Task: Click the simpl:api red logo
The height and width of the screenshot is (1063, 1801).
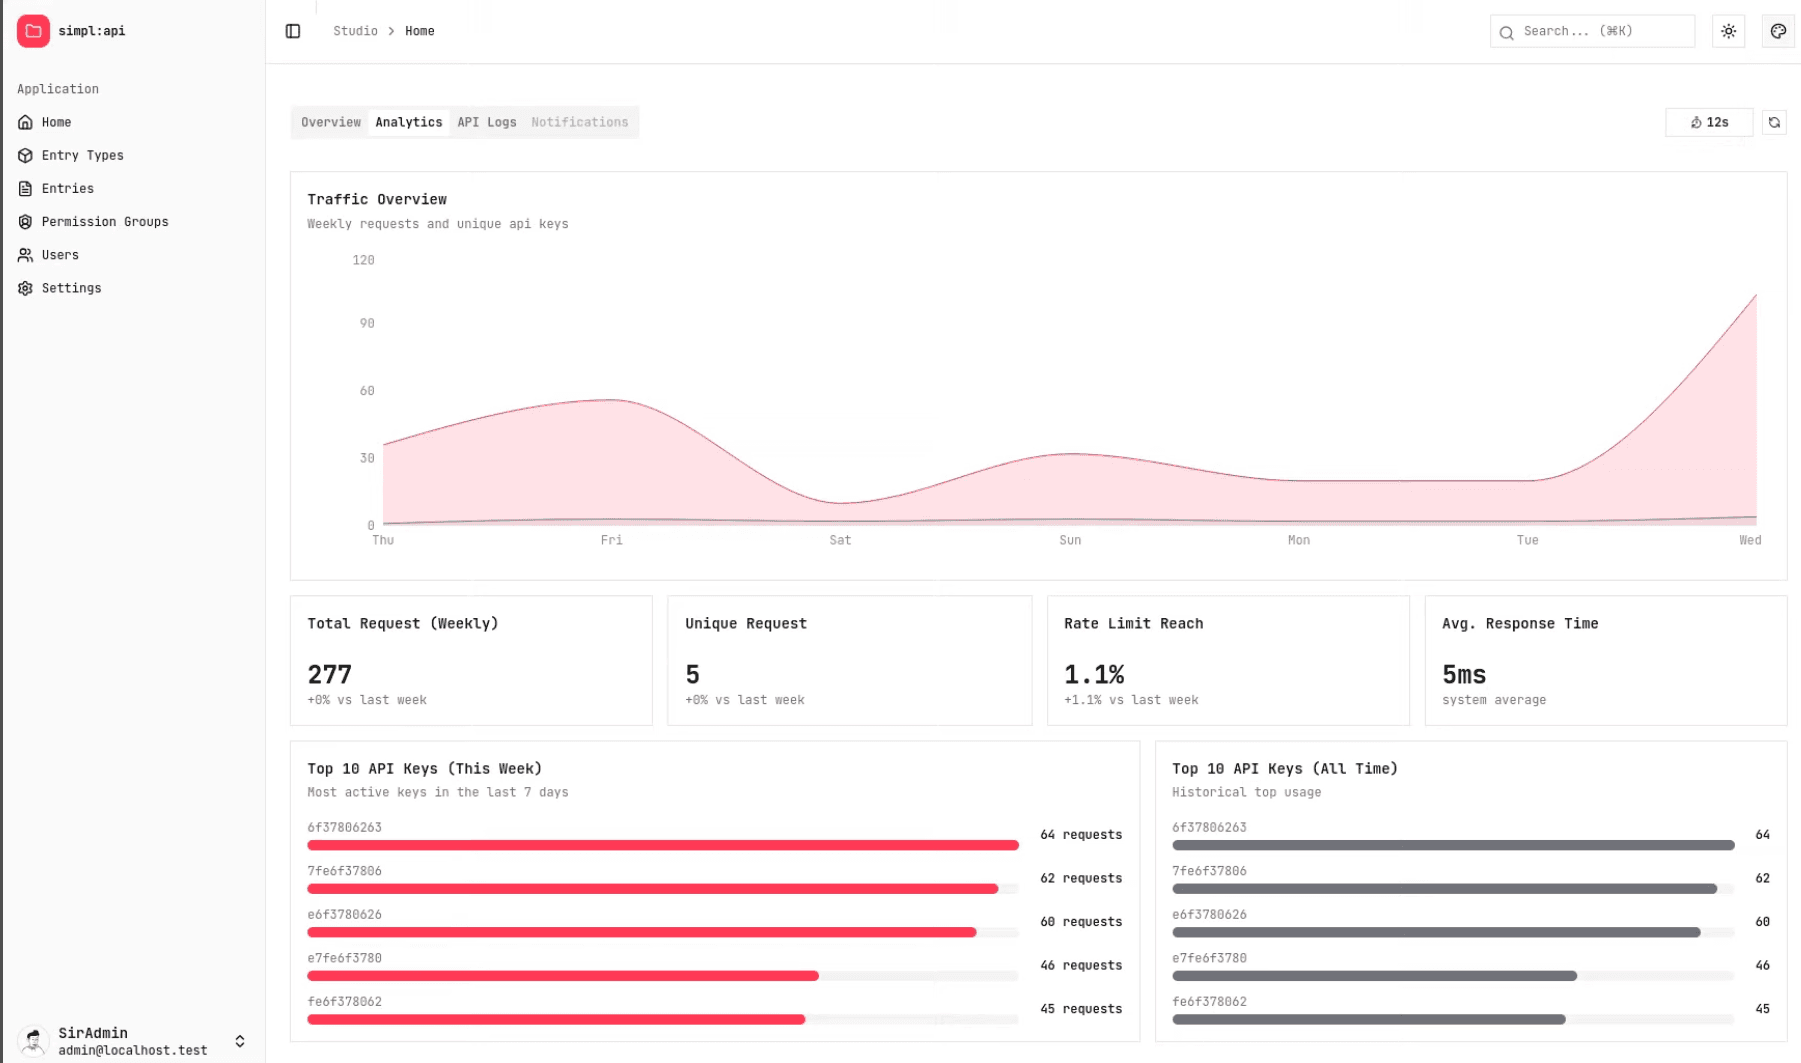Action: click(33, 31)
